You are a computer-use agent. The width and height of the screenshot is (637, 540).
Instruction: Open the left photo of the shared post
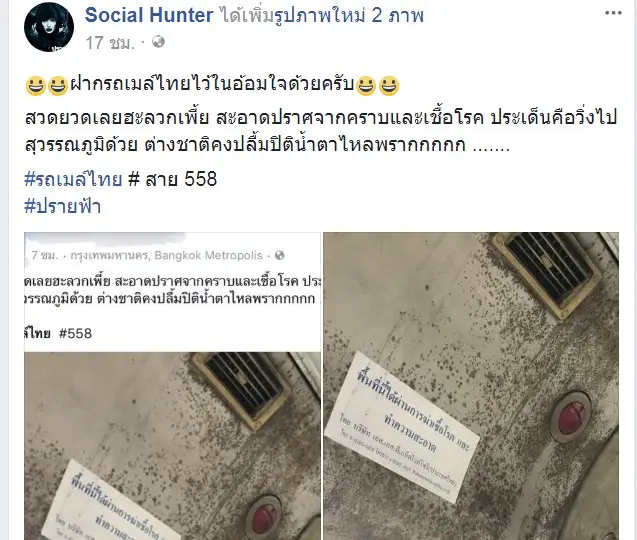173,386
